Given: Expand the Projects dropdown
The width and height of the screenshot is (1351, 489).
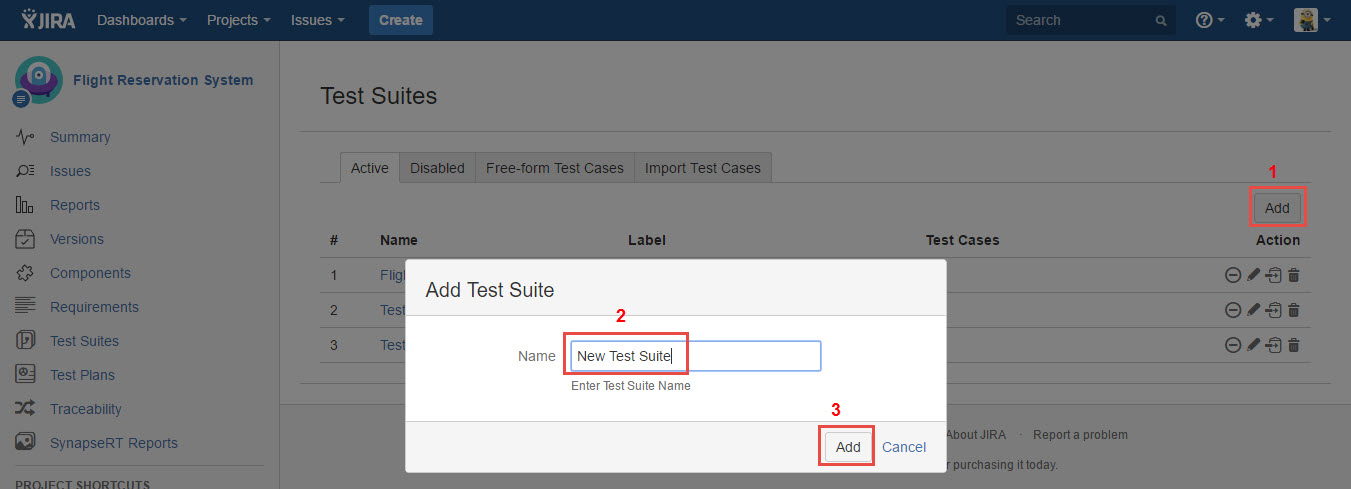Looking at the screenshot, I should pyautogui.click(x=238, y=20).
